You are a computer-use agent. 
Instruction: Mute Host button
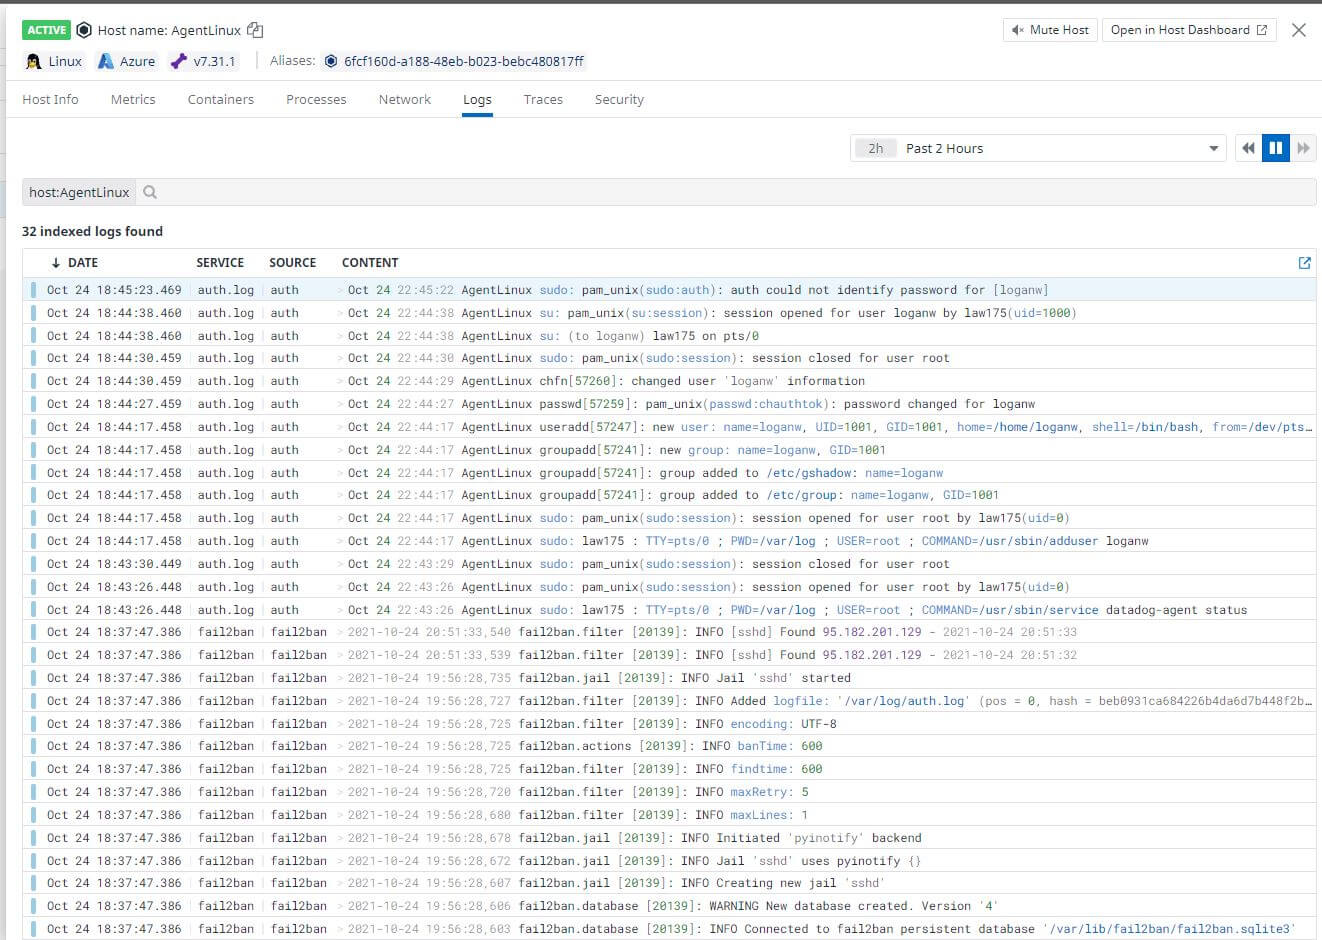[x=1050, y=30]
